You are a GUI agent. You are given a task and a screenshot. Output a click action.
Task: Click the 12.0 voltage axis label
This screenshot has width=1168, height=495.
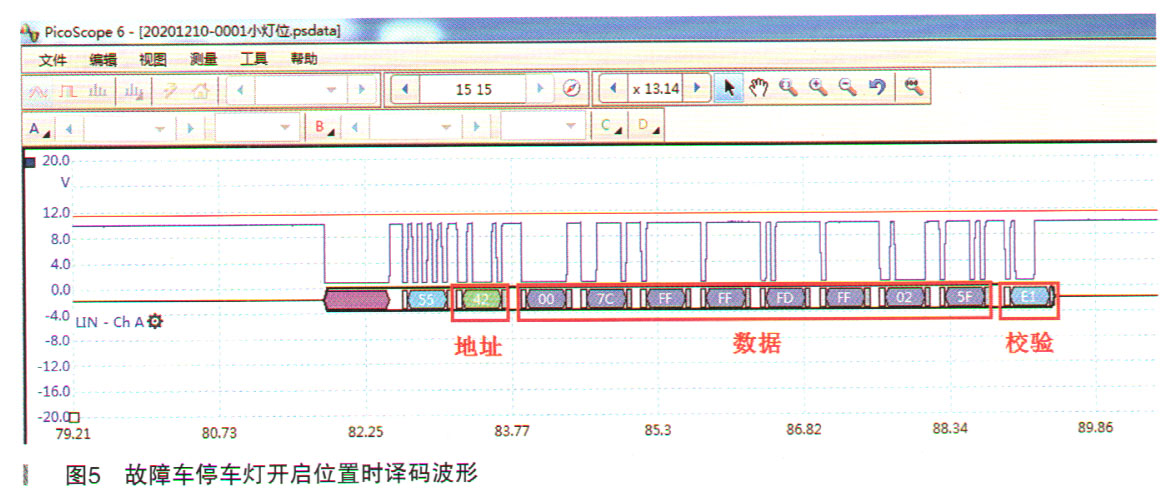click(57, 214)
